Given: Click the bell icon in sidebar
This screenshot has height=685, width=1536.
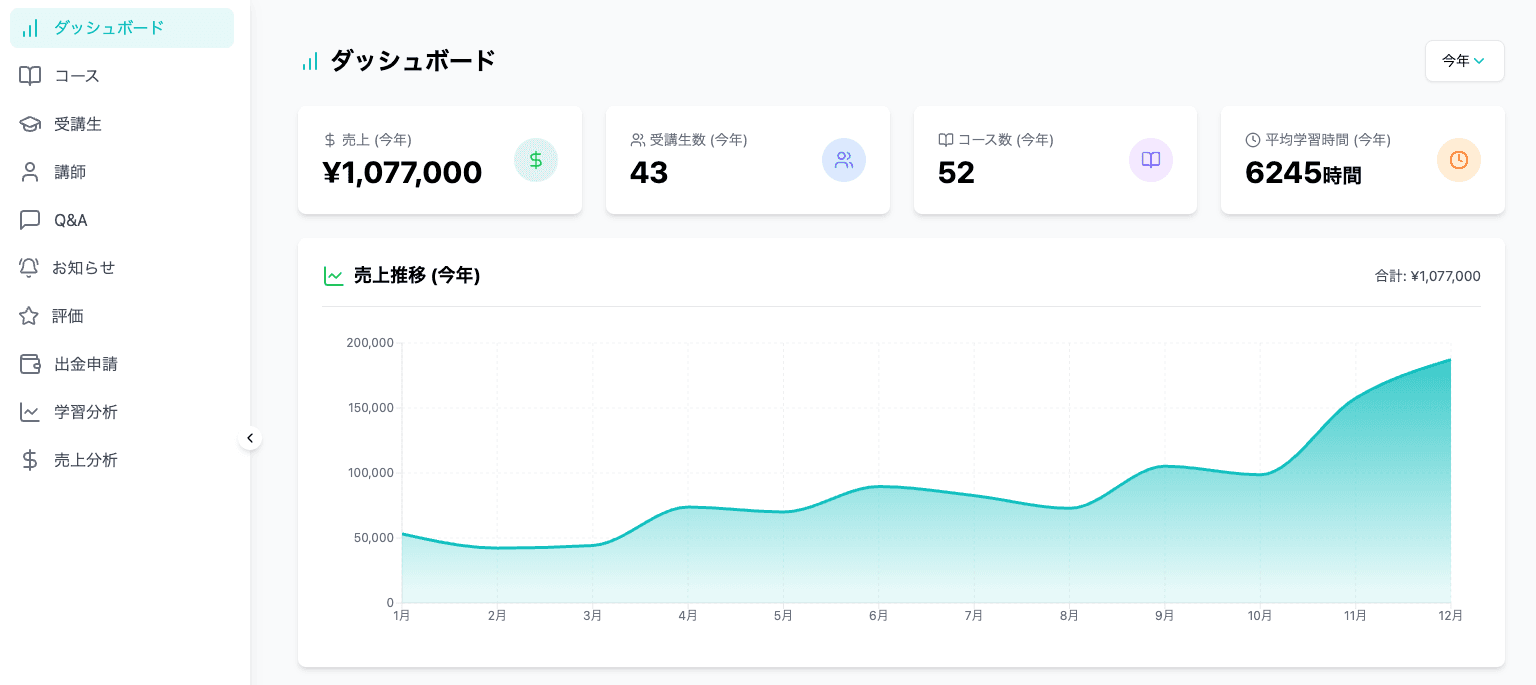Looking at the screenshot, I should coord(30,268).
